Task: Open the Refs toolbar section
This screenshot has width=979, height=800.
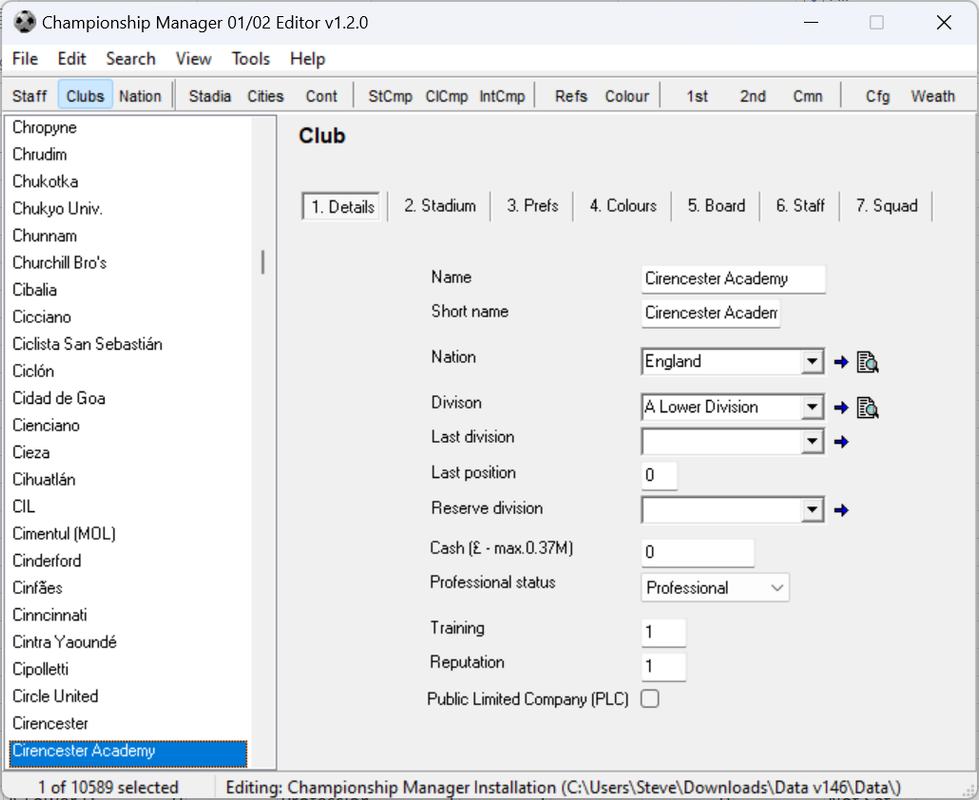Action: click(x=571, y=96)
